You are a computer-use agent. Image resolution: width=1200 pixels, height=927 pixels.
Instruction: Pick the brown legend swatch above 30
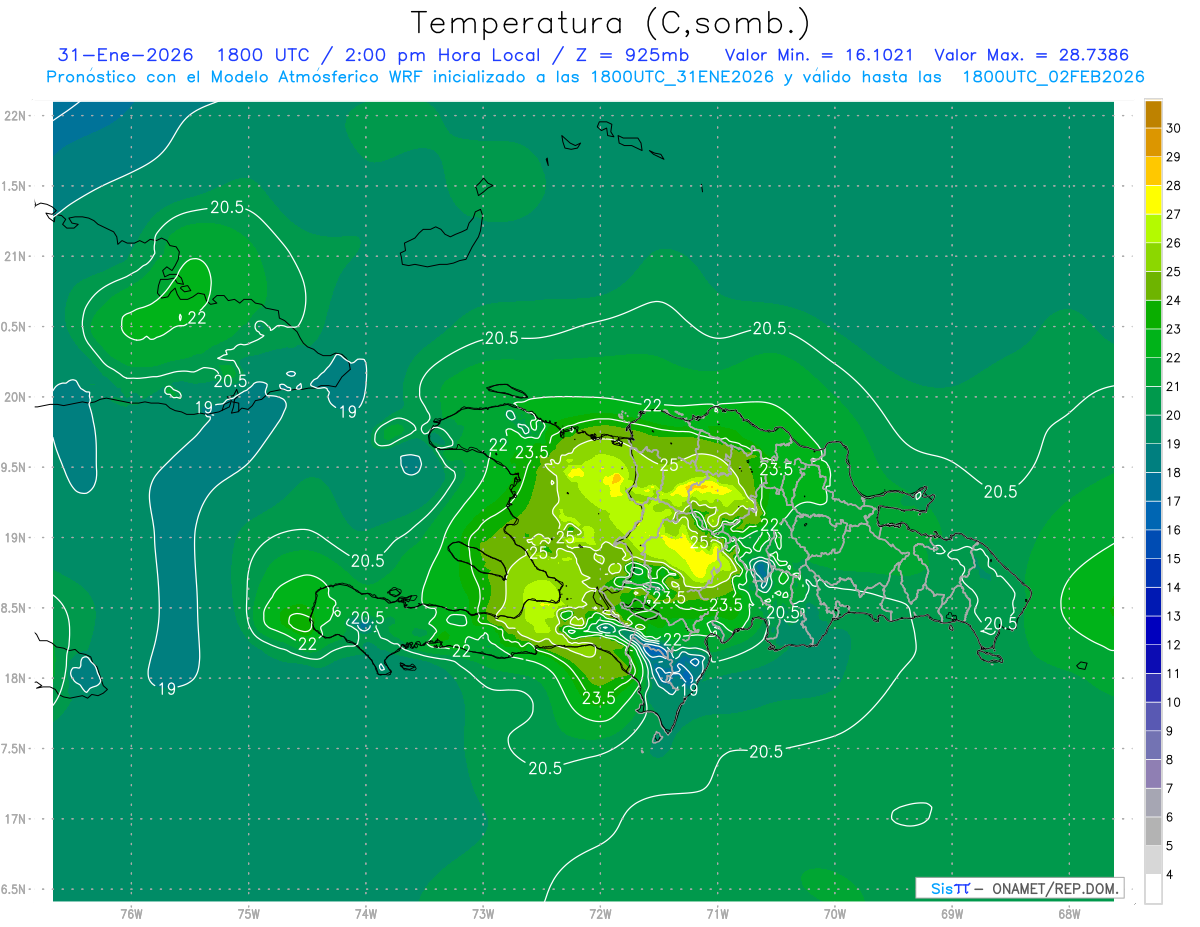click(x=1153, y=114)
